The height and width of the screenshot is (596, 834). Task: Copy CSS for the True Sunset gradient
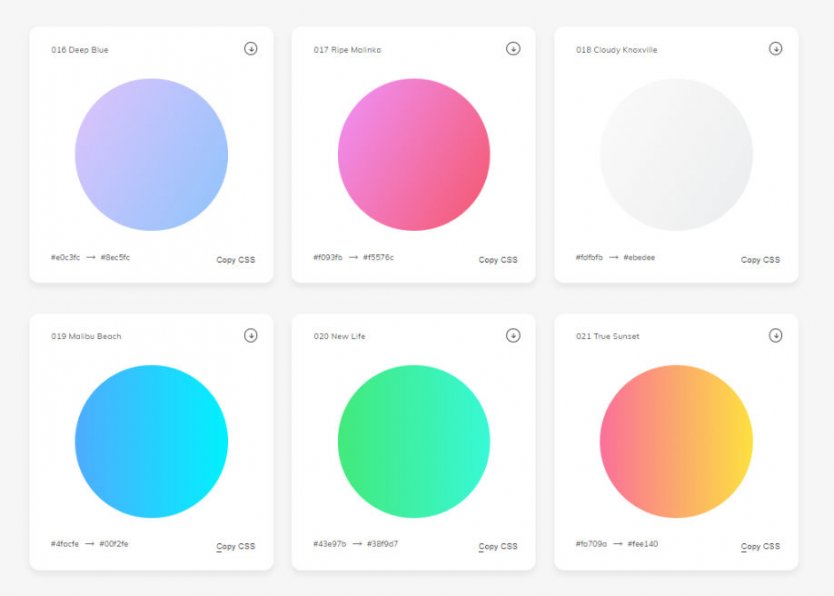(762, 546)
